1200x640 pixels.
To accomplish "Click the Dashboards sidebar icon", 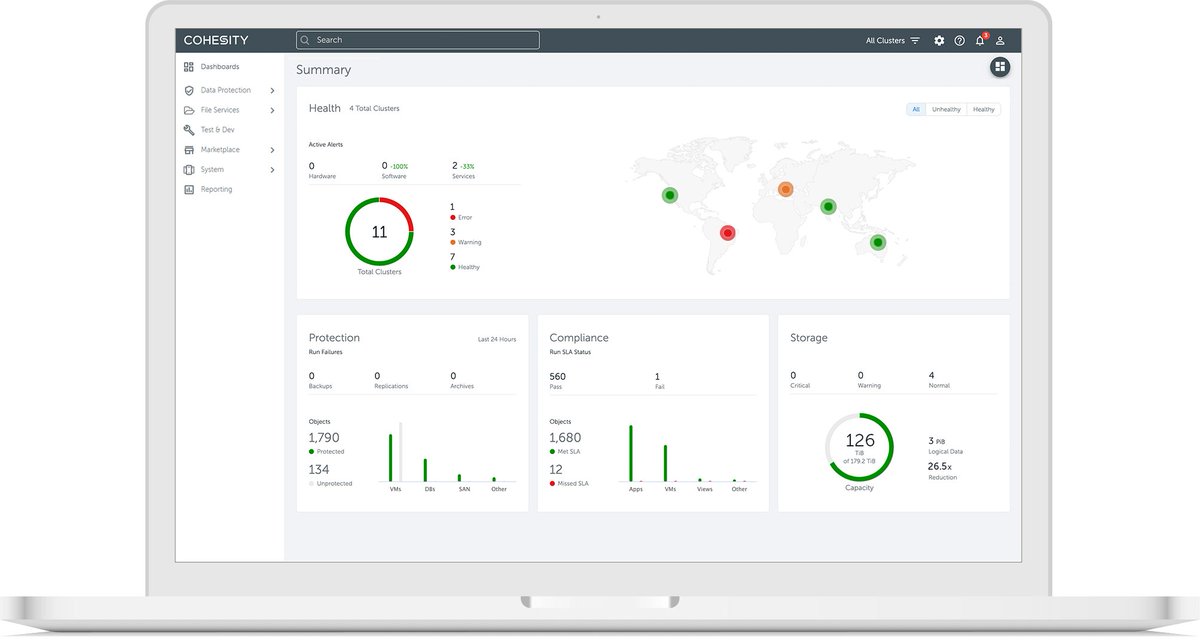I will [189, 67].
